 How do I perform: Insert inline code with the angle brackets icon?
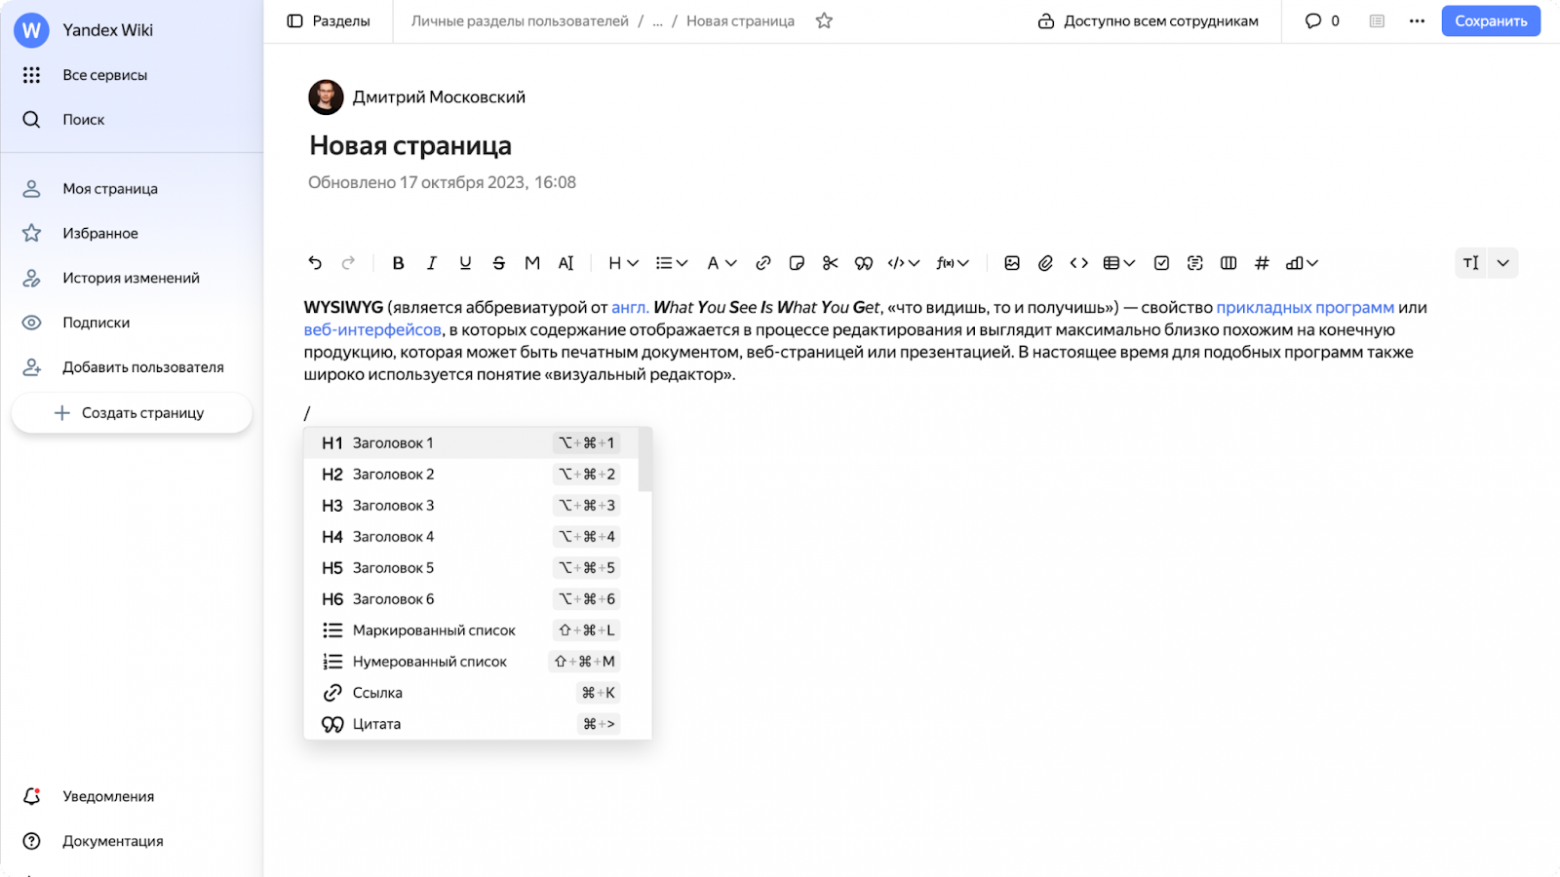1079,263
